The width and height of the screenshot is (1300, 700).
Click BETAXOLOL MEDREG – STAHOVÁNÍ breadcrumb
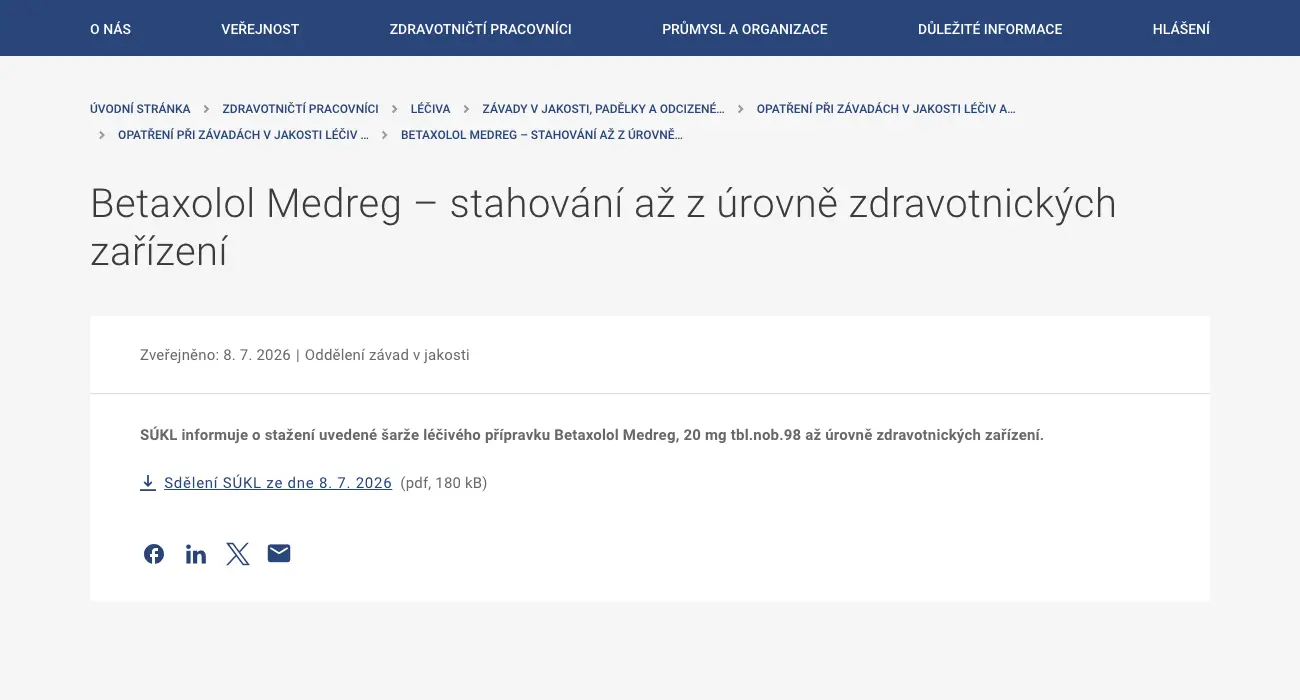click(542, 135)
